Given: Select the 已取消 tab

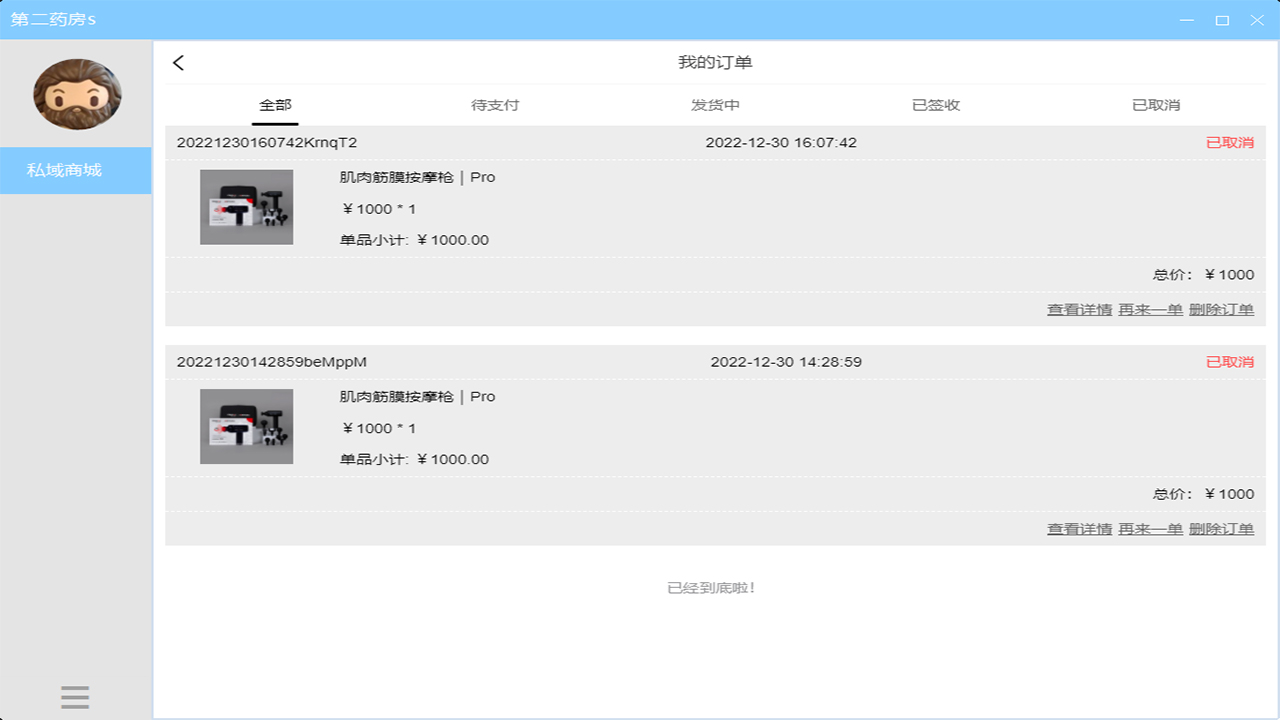Looking at the screenshot, I should coord(1156,105).
